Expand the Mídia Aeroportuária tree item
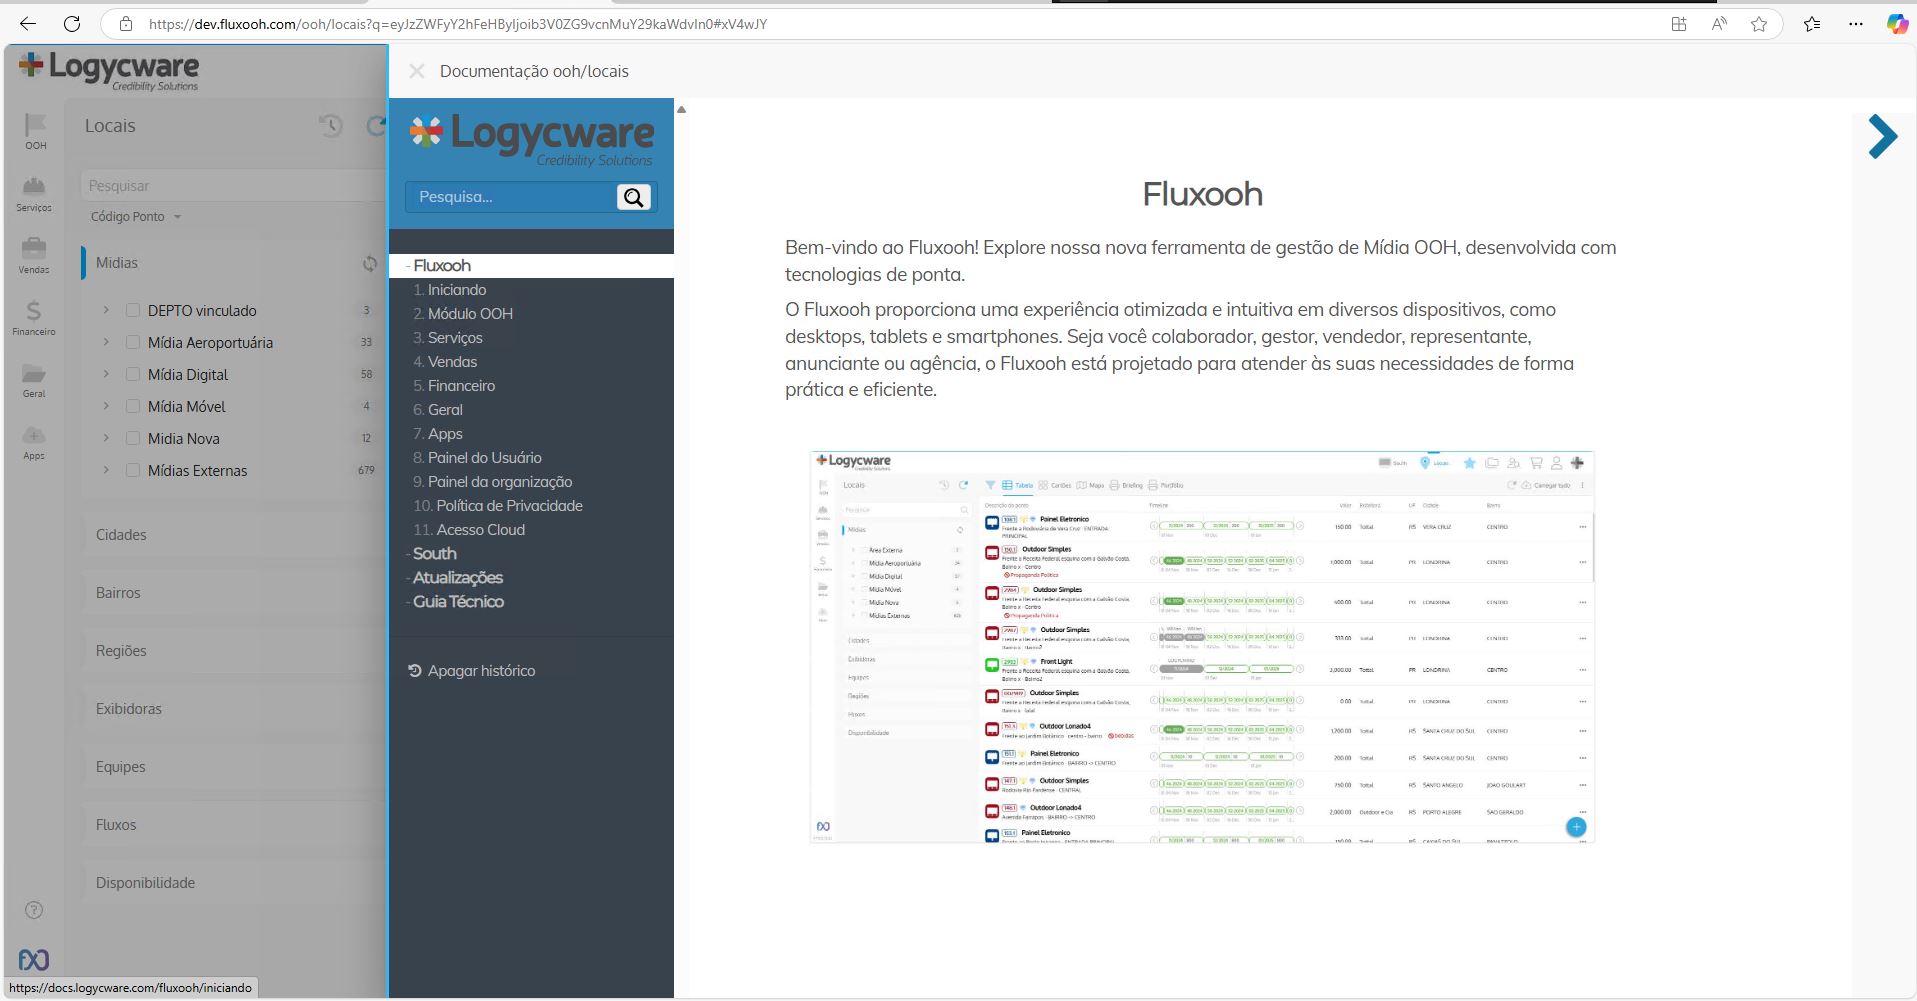 click(x=106, y=343)
